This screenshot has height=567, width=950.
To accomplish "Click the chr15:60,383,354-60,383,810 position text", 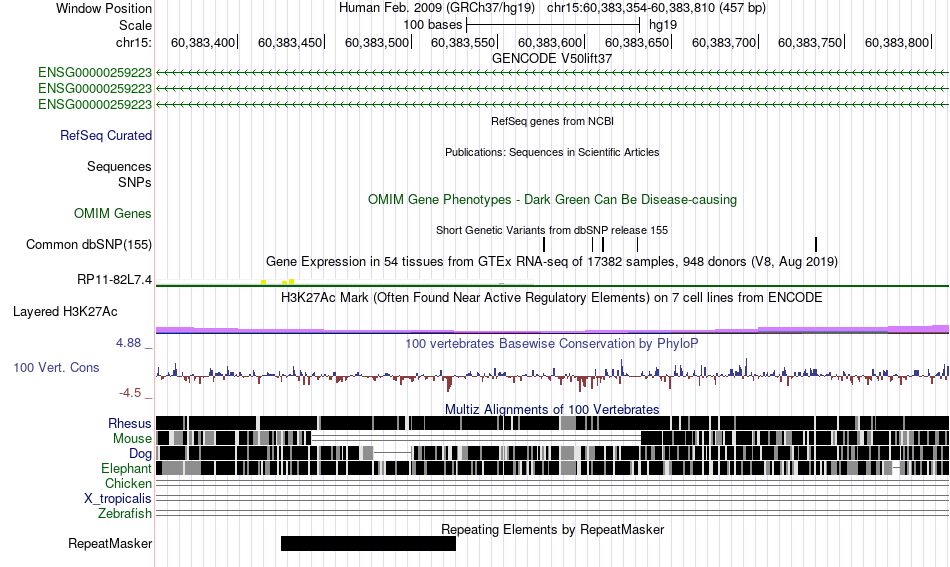I will click(656, 8).
